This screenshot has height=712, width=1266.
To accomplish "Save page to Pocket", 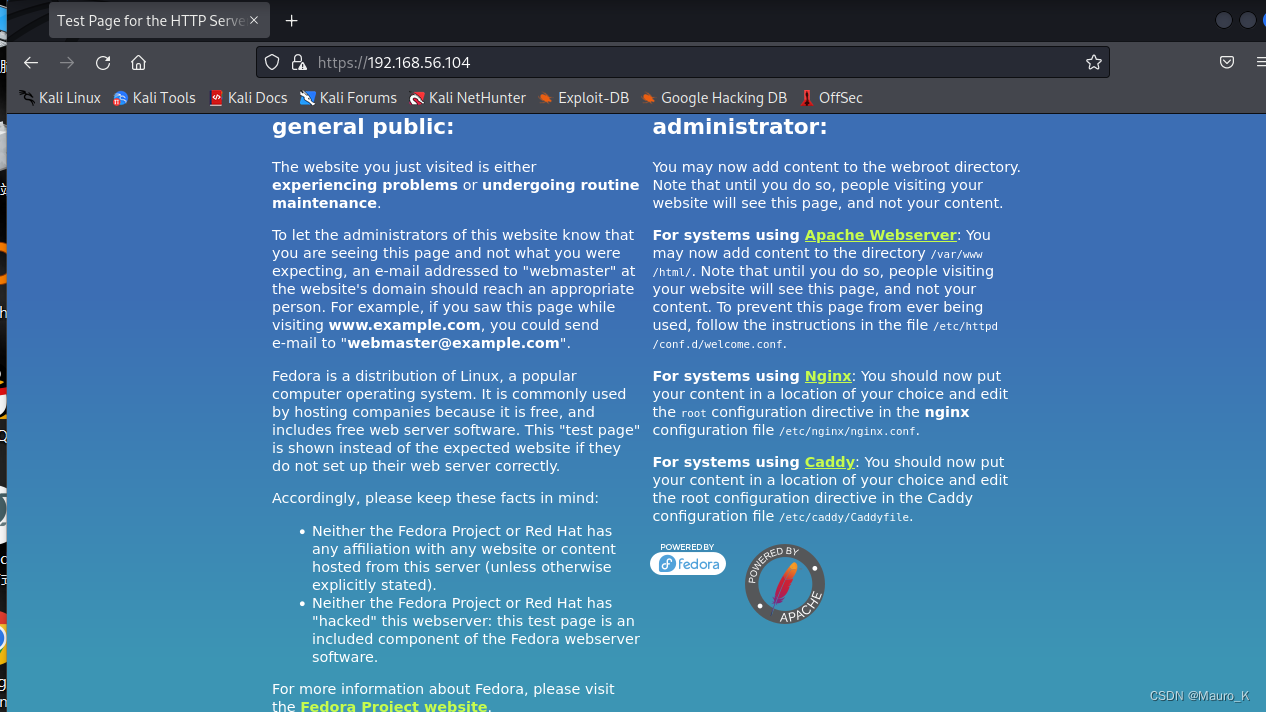I will click(1227, 62).
